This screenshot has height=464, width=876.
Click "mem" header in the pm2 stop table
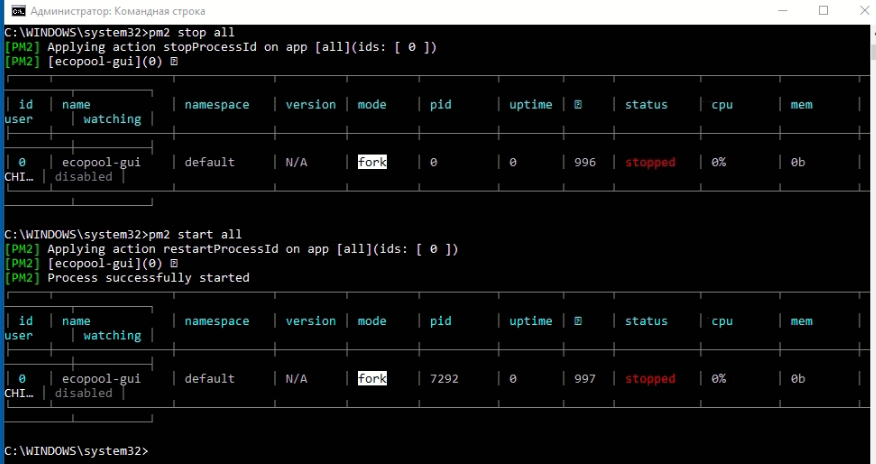[801, 104]
